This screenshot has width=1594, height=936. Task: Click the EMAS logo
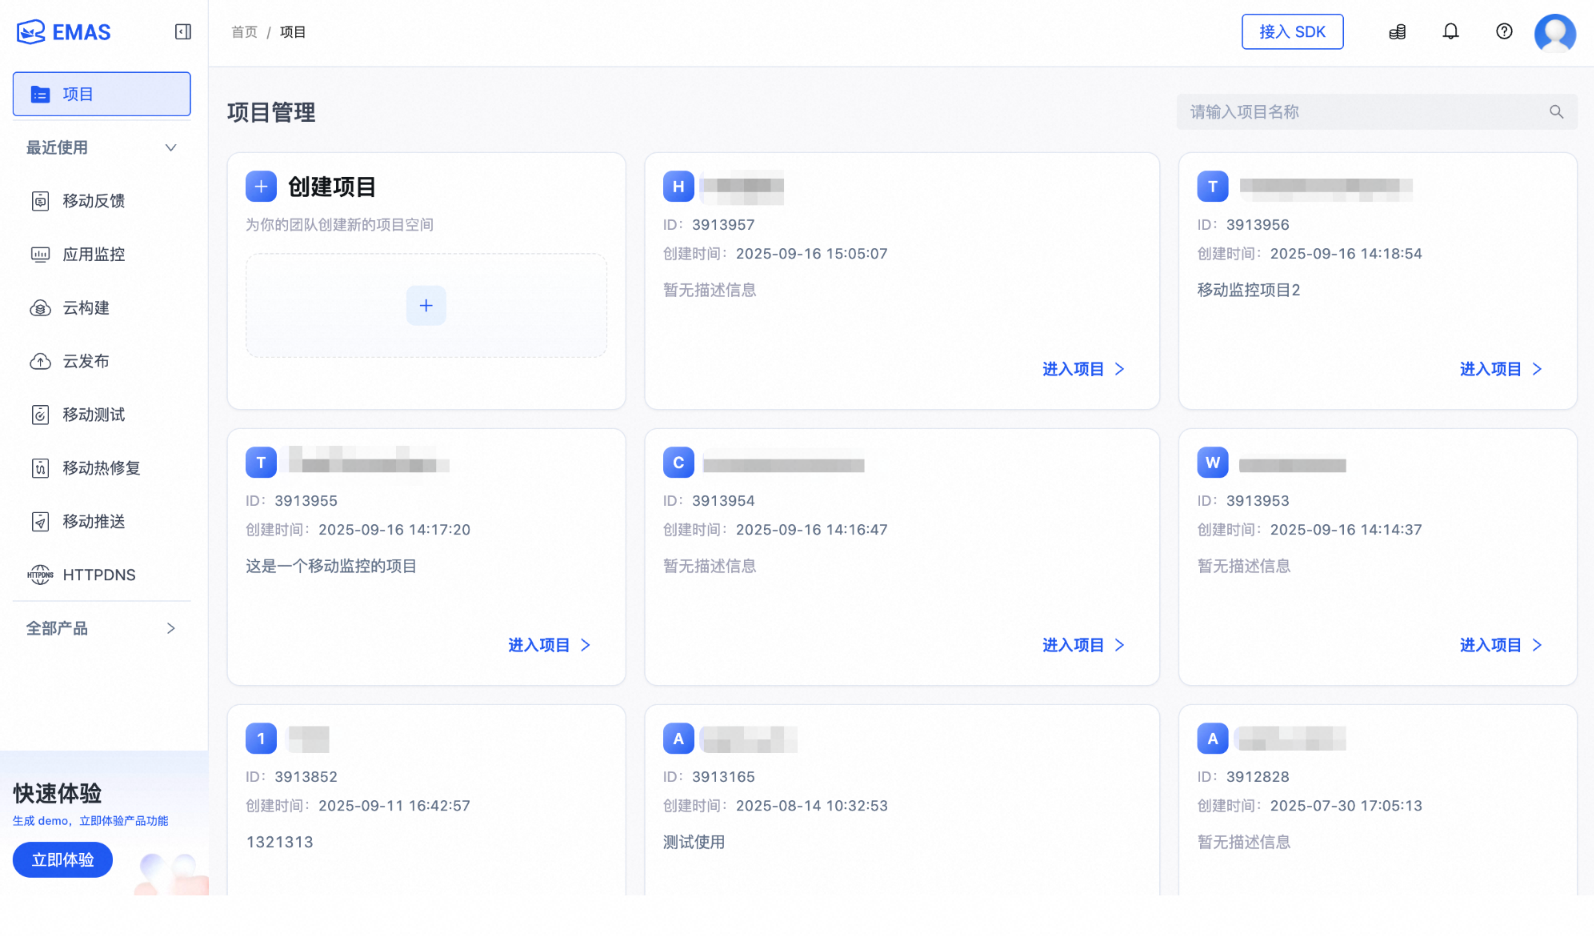pos(64,32)
